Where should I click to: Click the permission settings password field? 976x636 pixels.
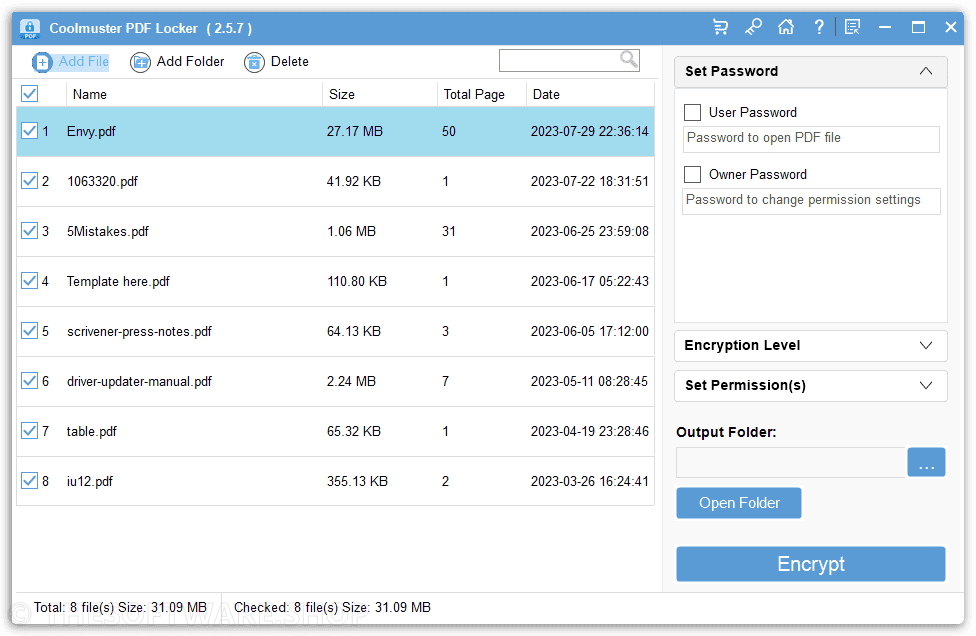[811, 201]
